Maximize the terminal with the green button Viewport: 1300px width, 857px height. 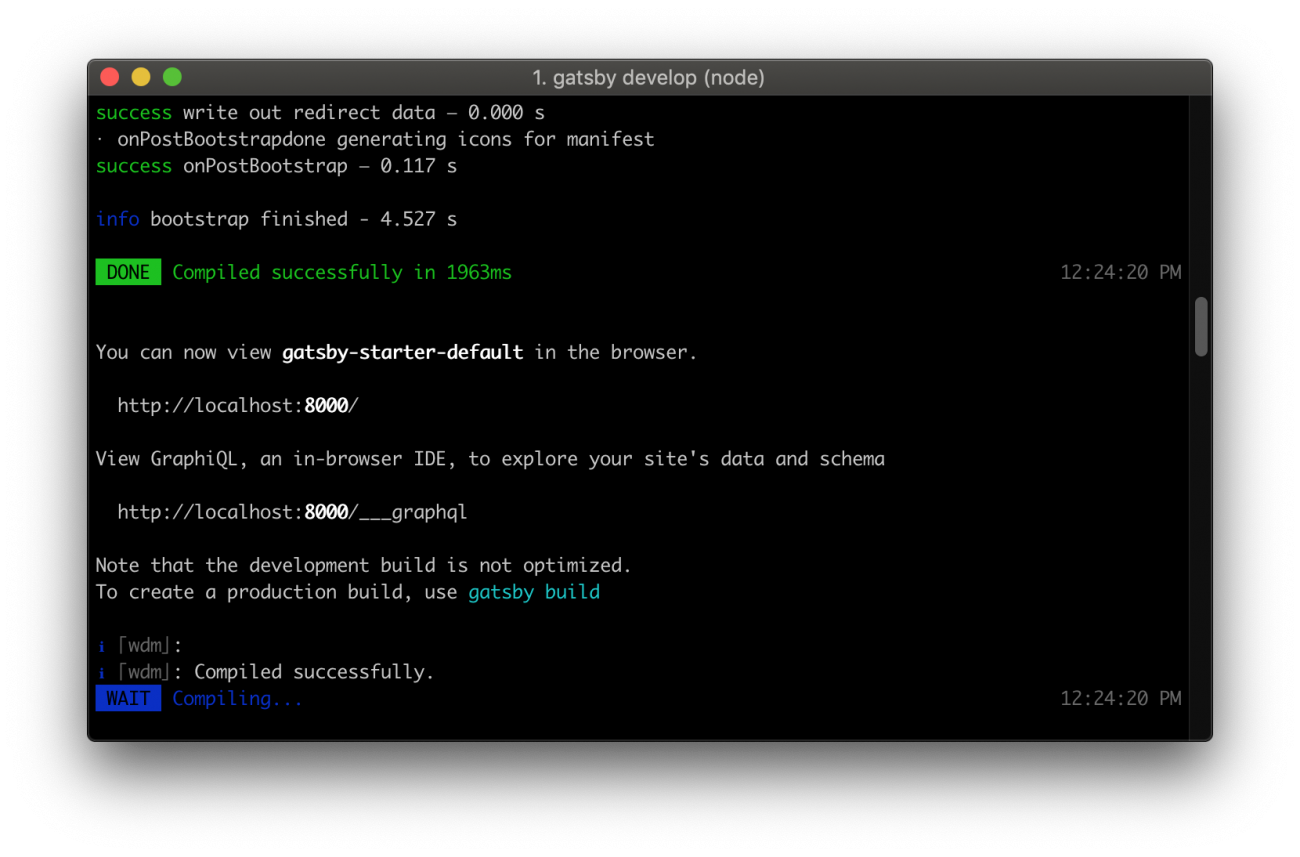[172, 77]
